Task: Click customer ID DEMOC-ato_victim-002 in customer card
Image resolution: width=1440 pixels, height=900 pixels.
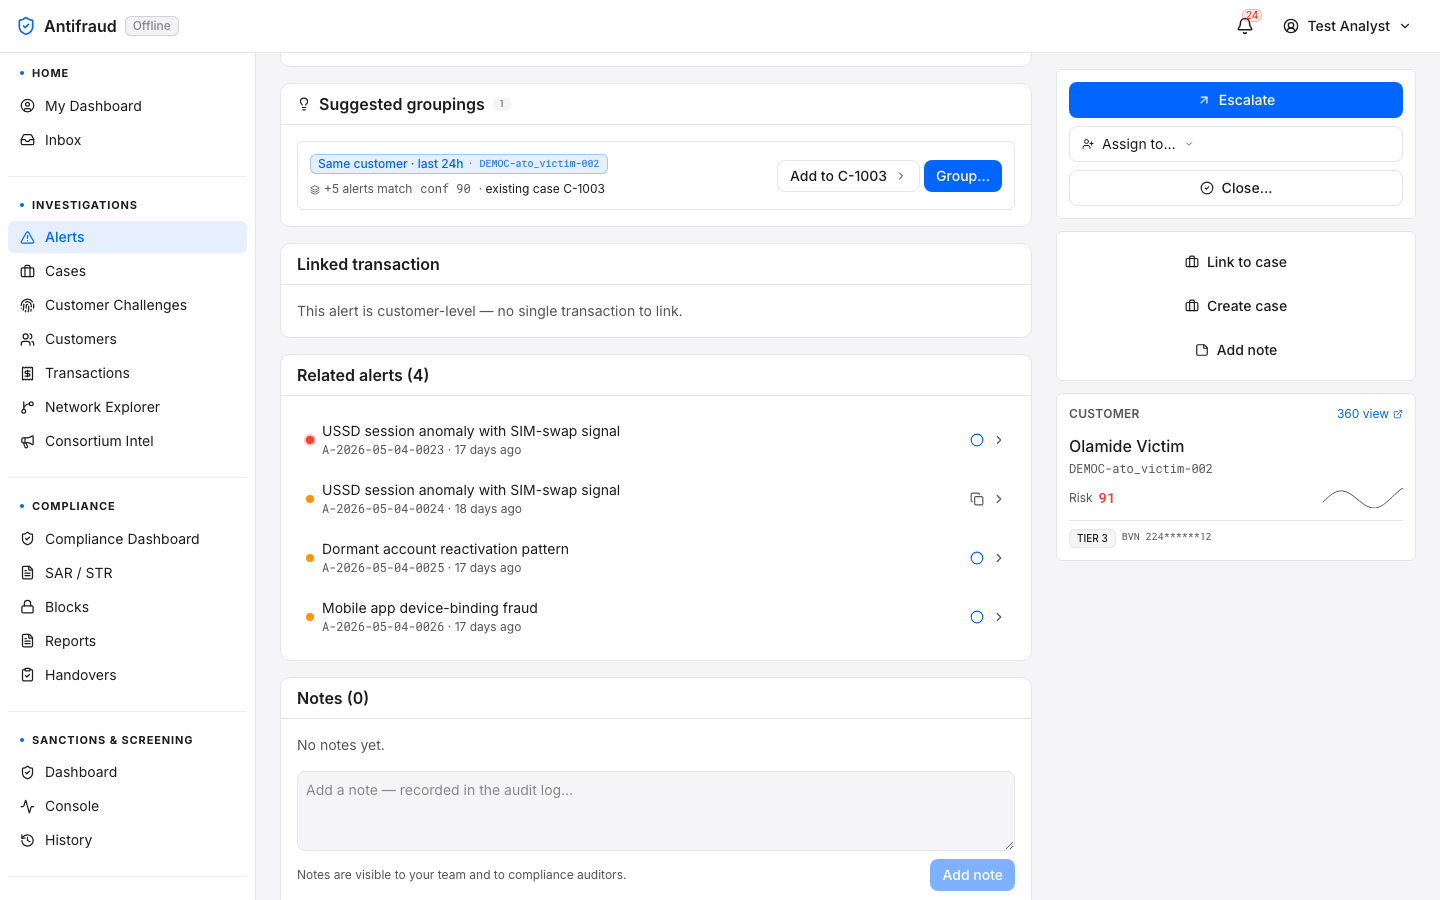Action: point(1140,469)
